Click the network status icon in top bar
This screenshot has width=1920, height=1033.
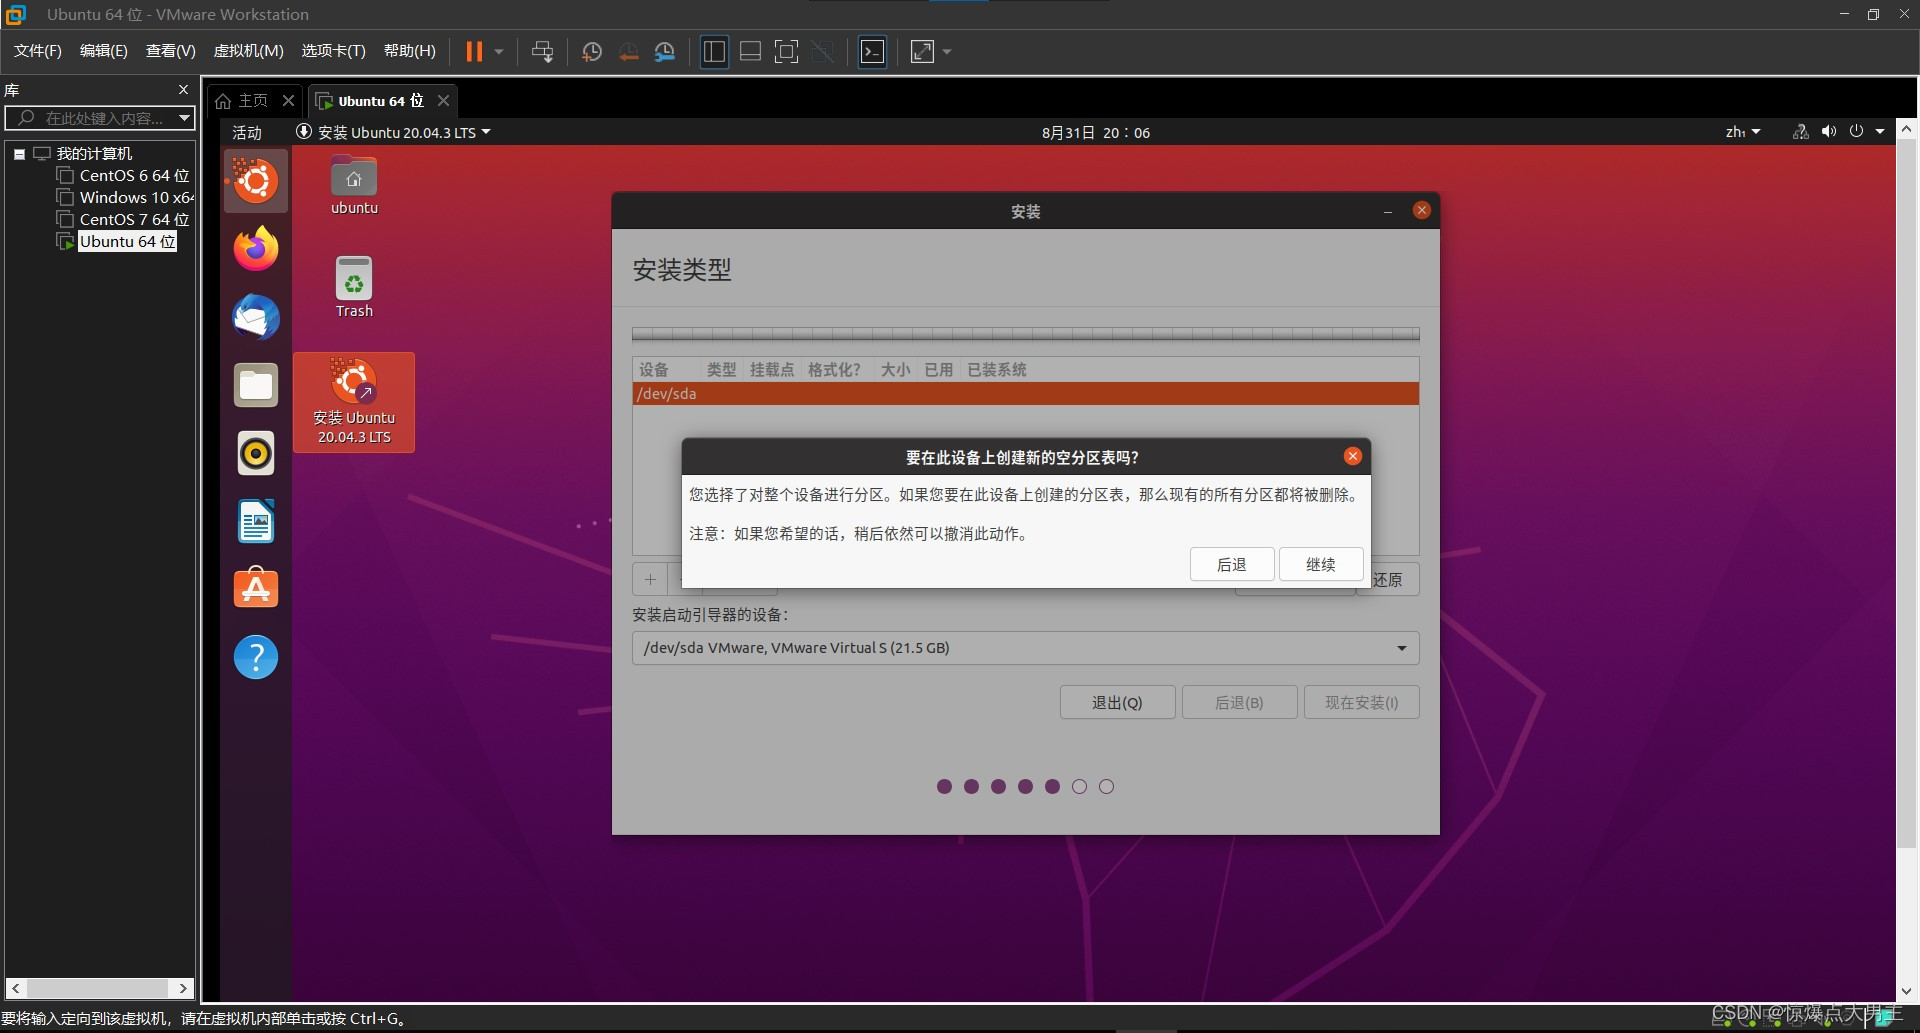tap(1800, 132)
